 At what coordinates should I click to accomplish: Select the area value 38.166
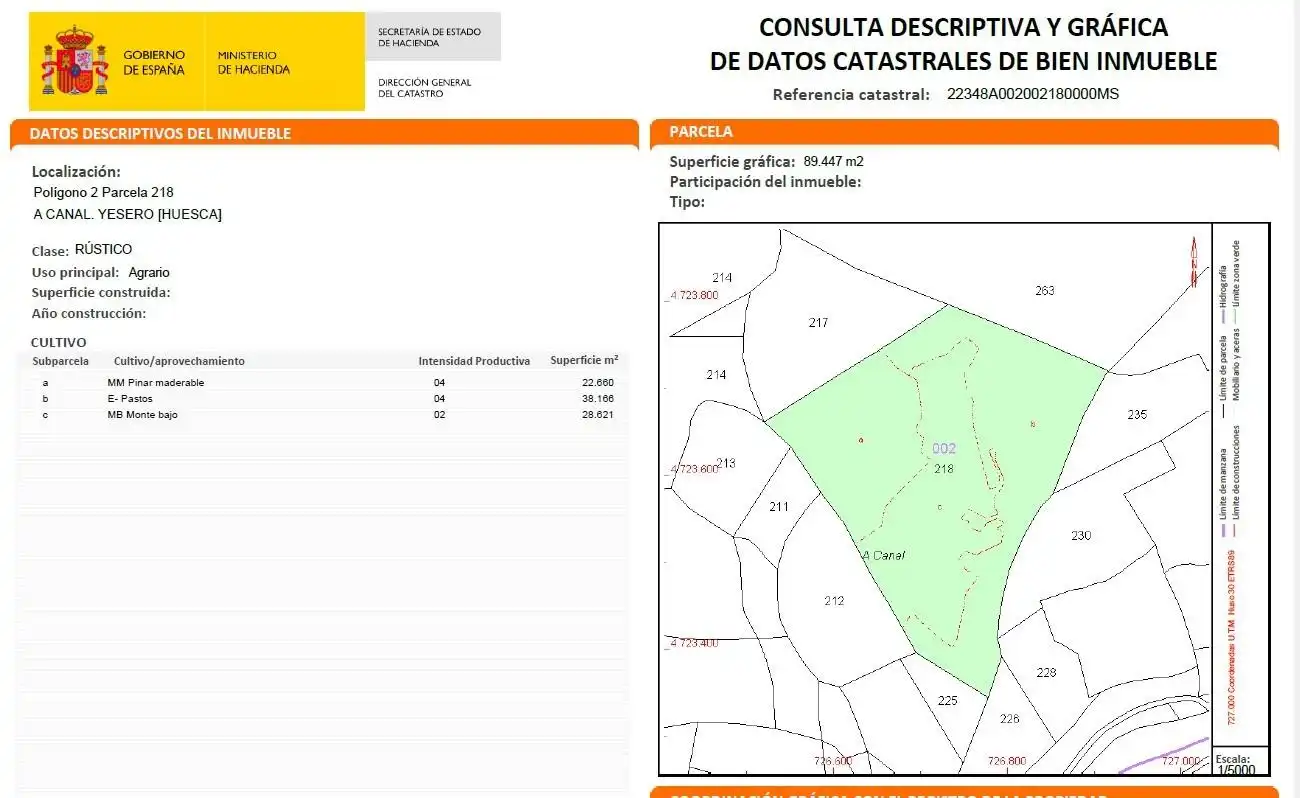(598, 399)
